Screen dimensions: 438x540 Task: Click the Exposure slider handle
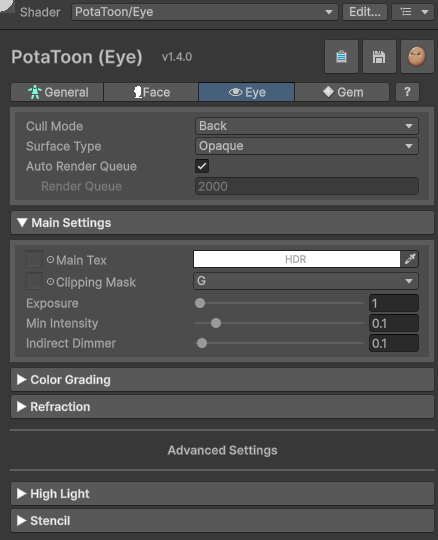pyautogui.click(x=200, y=303)
